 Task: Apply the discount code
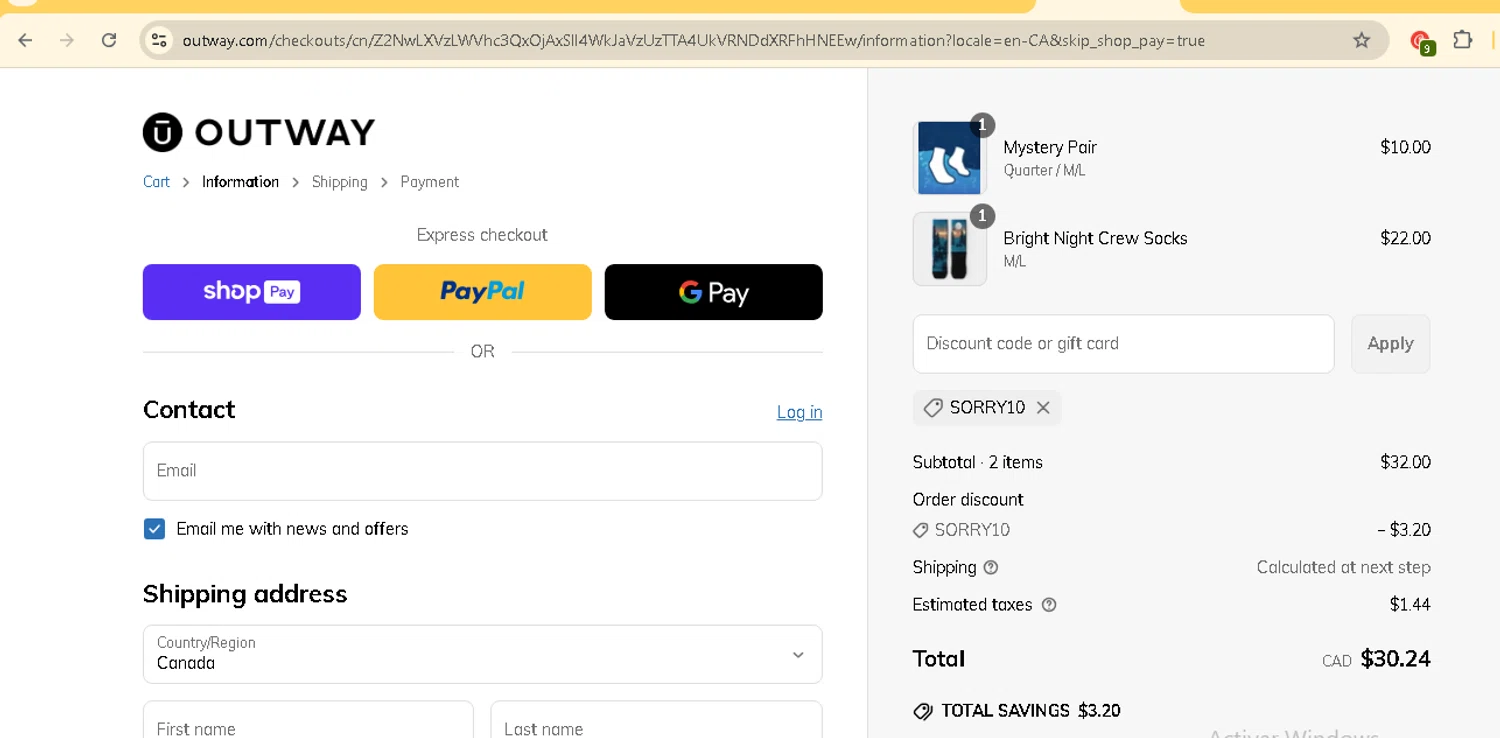click(1390, 344)
